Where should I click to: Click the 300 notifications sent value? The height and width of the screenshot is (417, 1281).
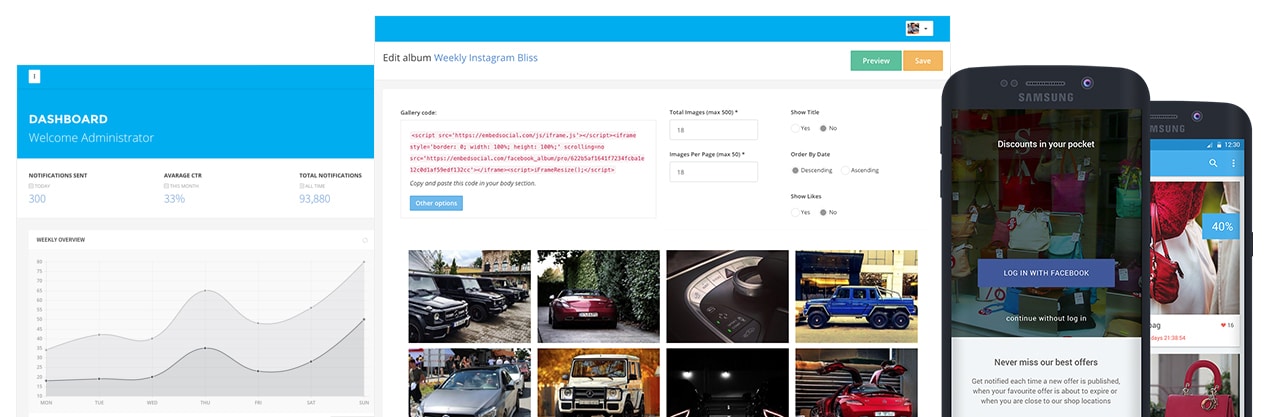tap(37, 199)
